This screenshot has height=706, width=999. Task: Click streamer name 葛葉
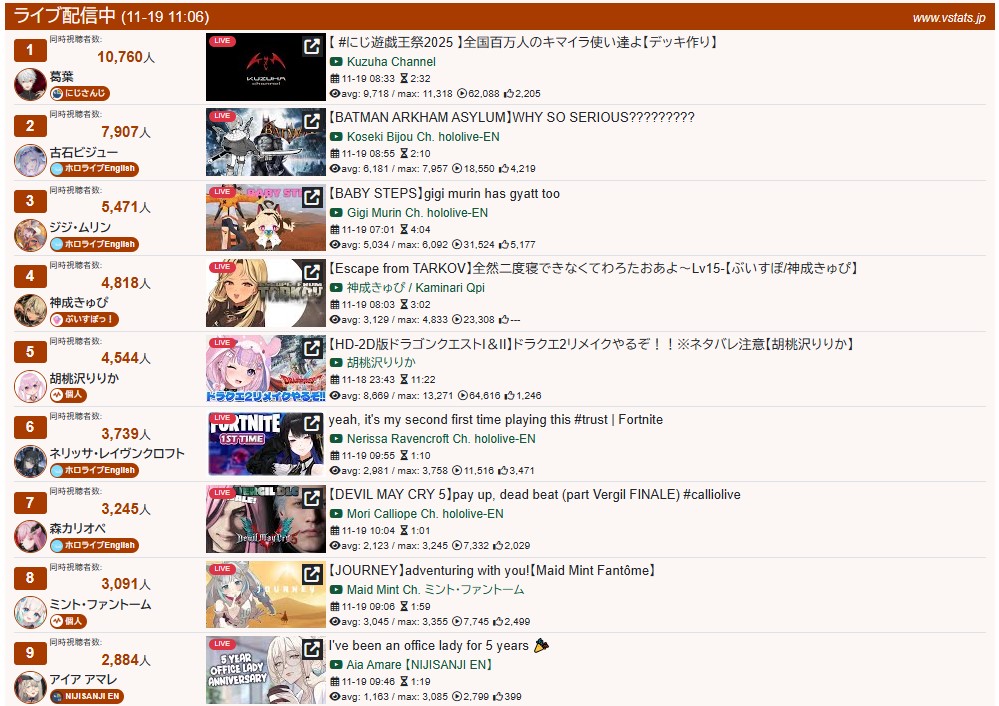pos(62,76)
